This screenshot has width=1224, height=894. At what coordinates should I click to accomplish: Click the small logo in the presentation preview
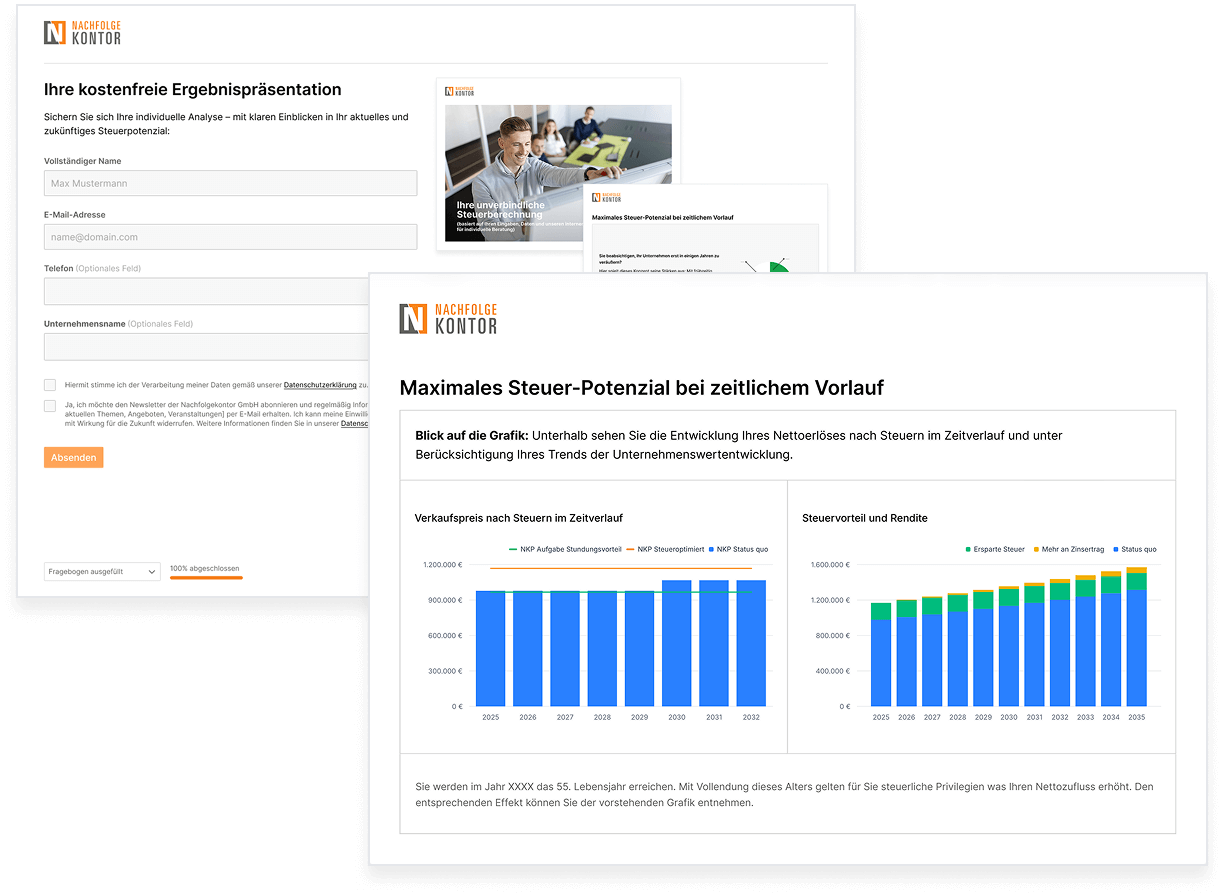click(460, 91)
